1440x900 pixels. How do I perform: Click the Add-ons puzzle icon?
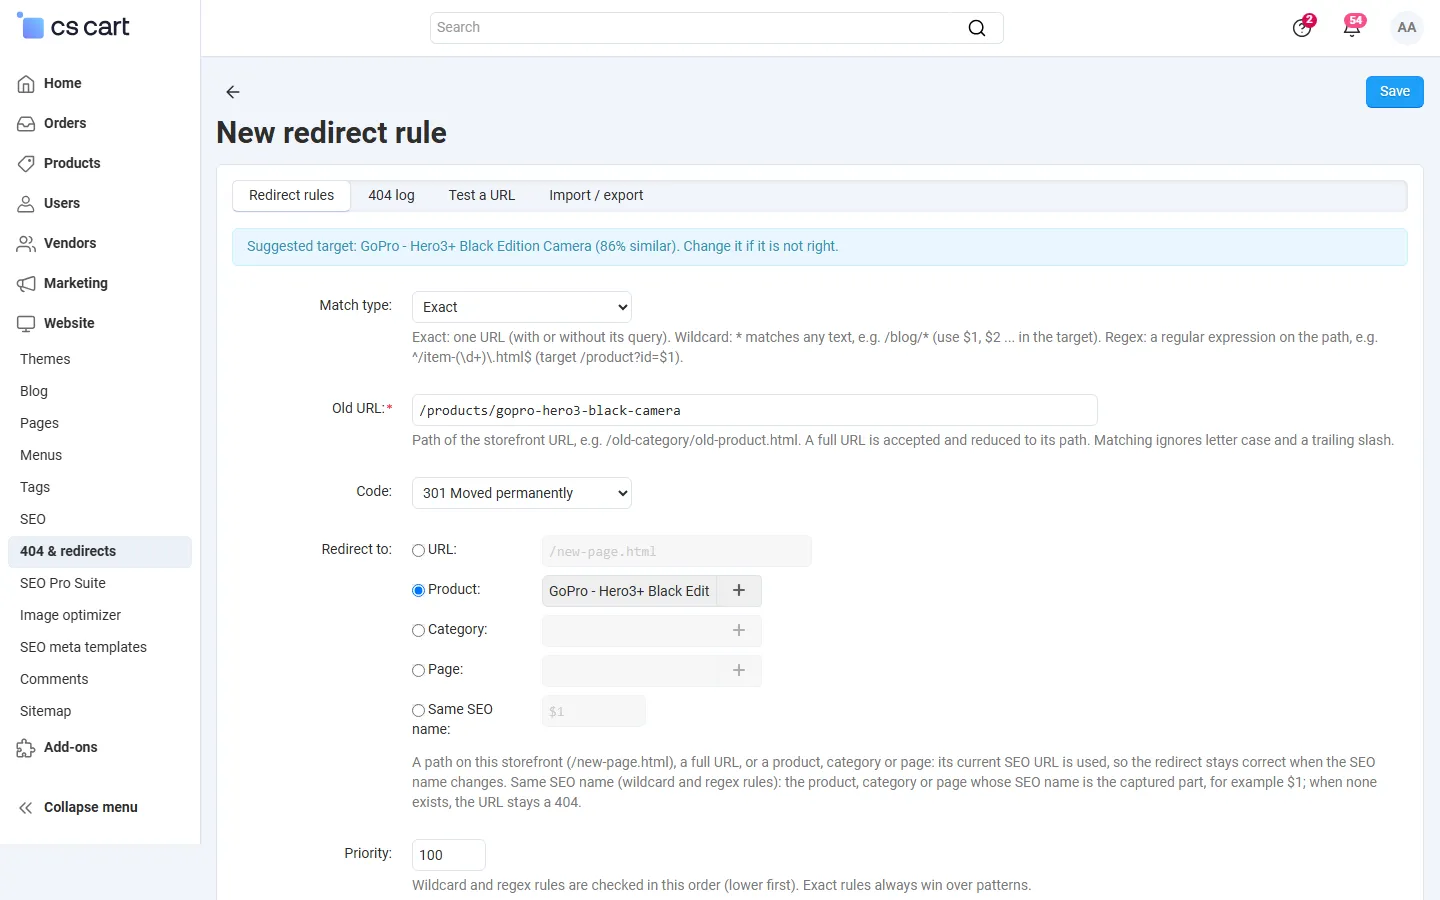point(26,748)
